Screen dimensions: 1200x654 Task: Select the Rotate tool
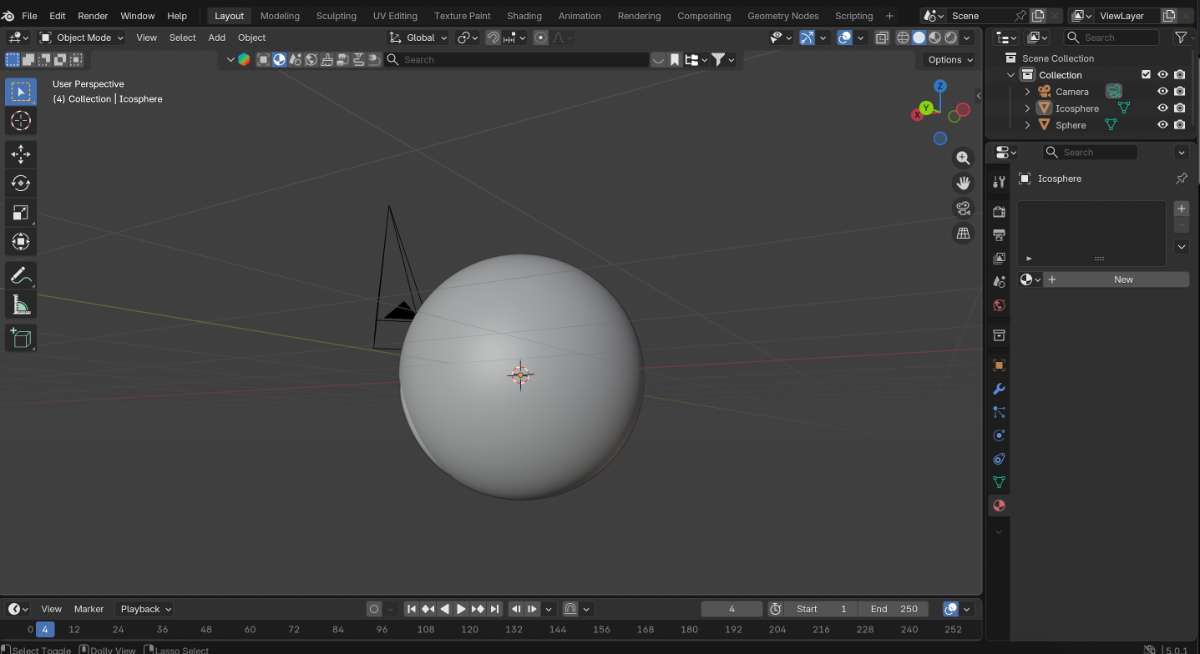click(21, 183)
